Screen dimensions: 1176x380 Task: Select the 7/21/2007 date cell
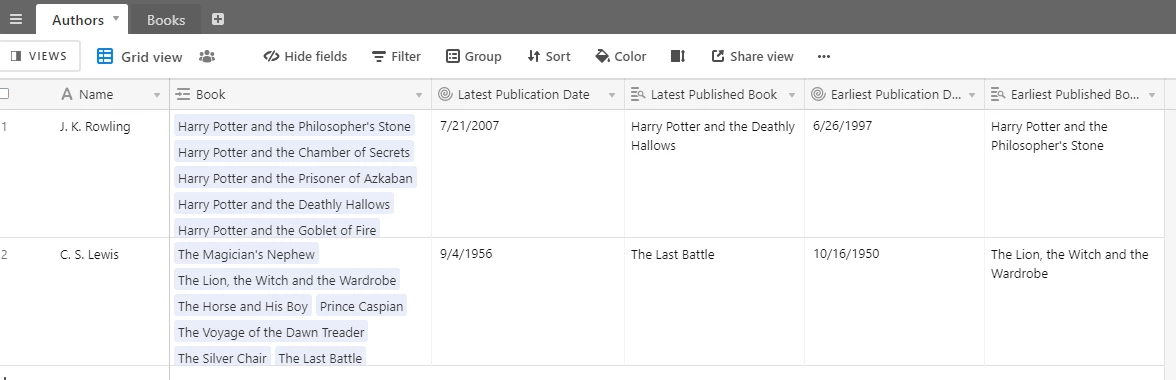click(x=528, y=174)
